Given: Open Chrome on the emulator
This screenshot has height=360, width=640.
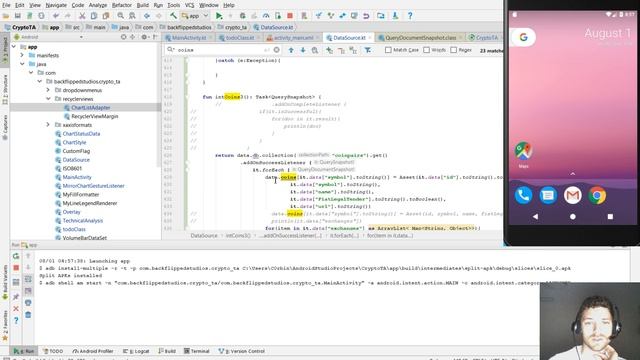Looking at the screenshot, I should click(x=597, y=196).
